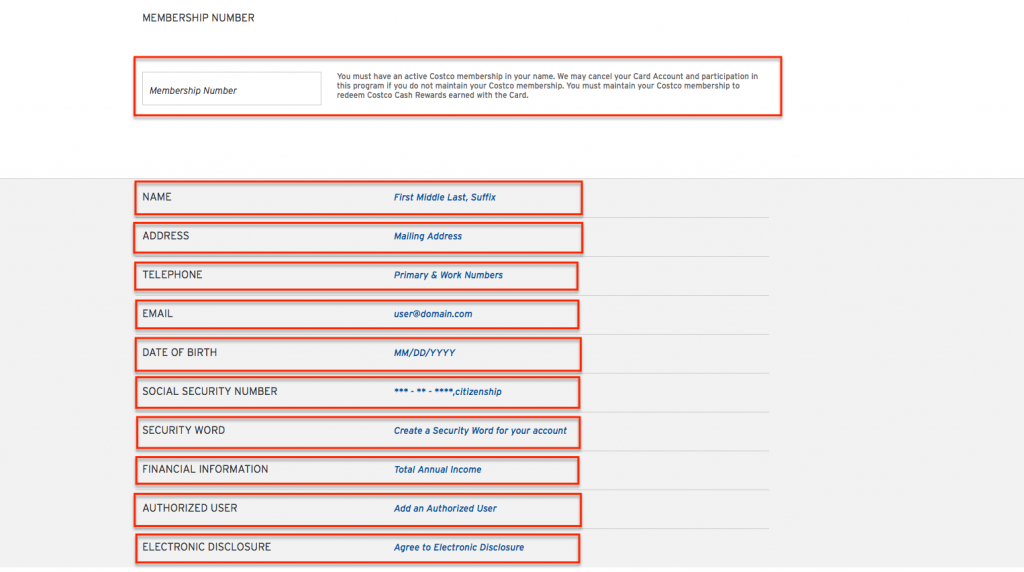Expand the TELEPHONE section heading
Screen dimensions: 1024x572
pyautogui.click(x=172, y=275)
